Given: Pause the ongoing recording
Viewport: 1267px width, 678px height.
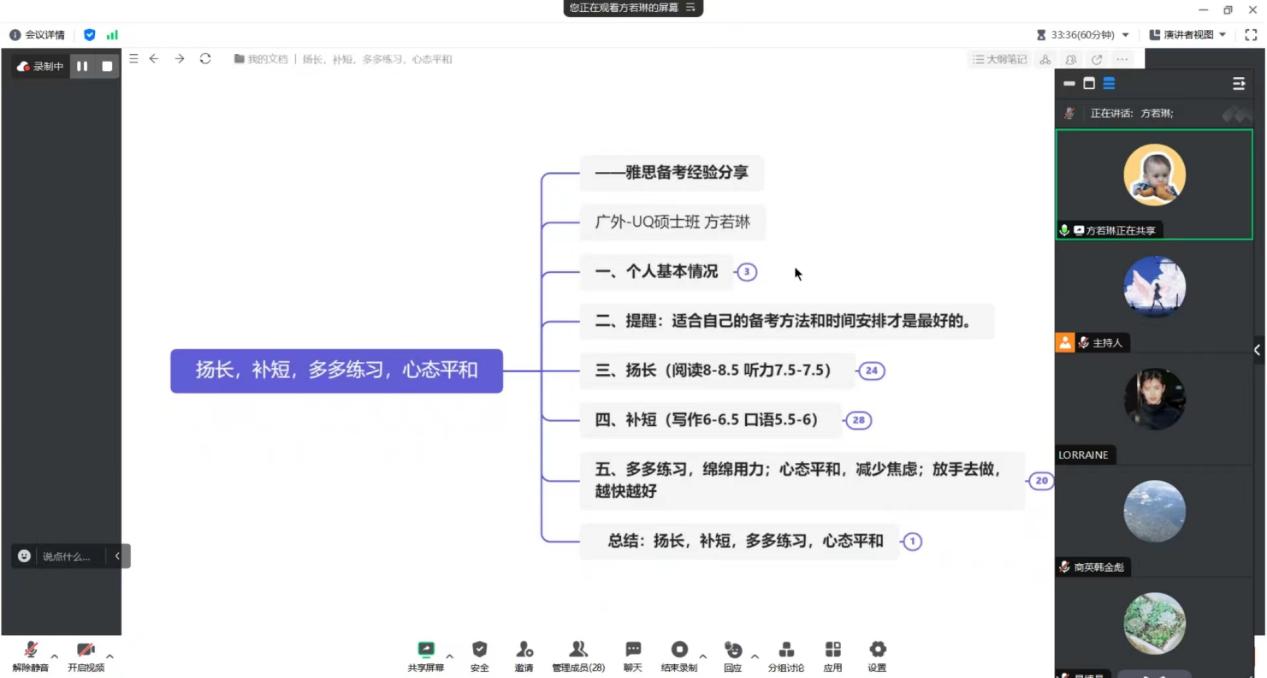Looking at the screenshot, I should tap(83, 66).
